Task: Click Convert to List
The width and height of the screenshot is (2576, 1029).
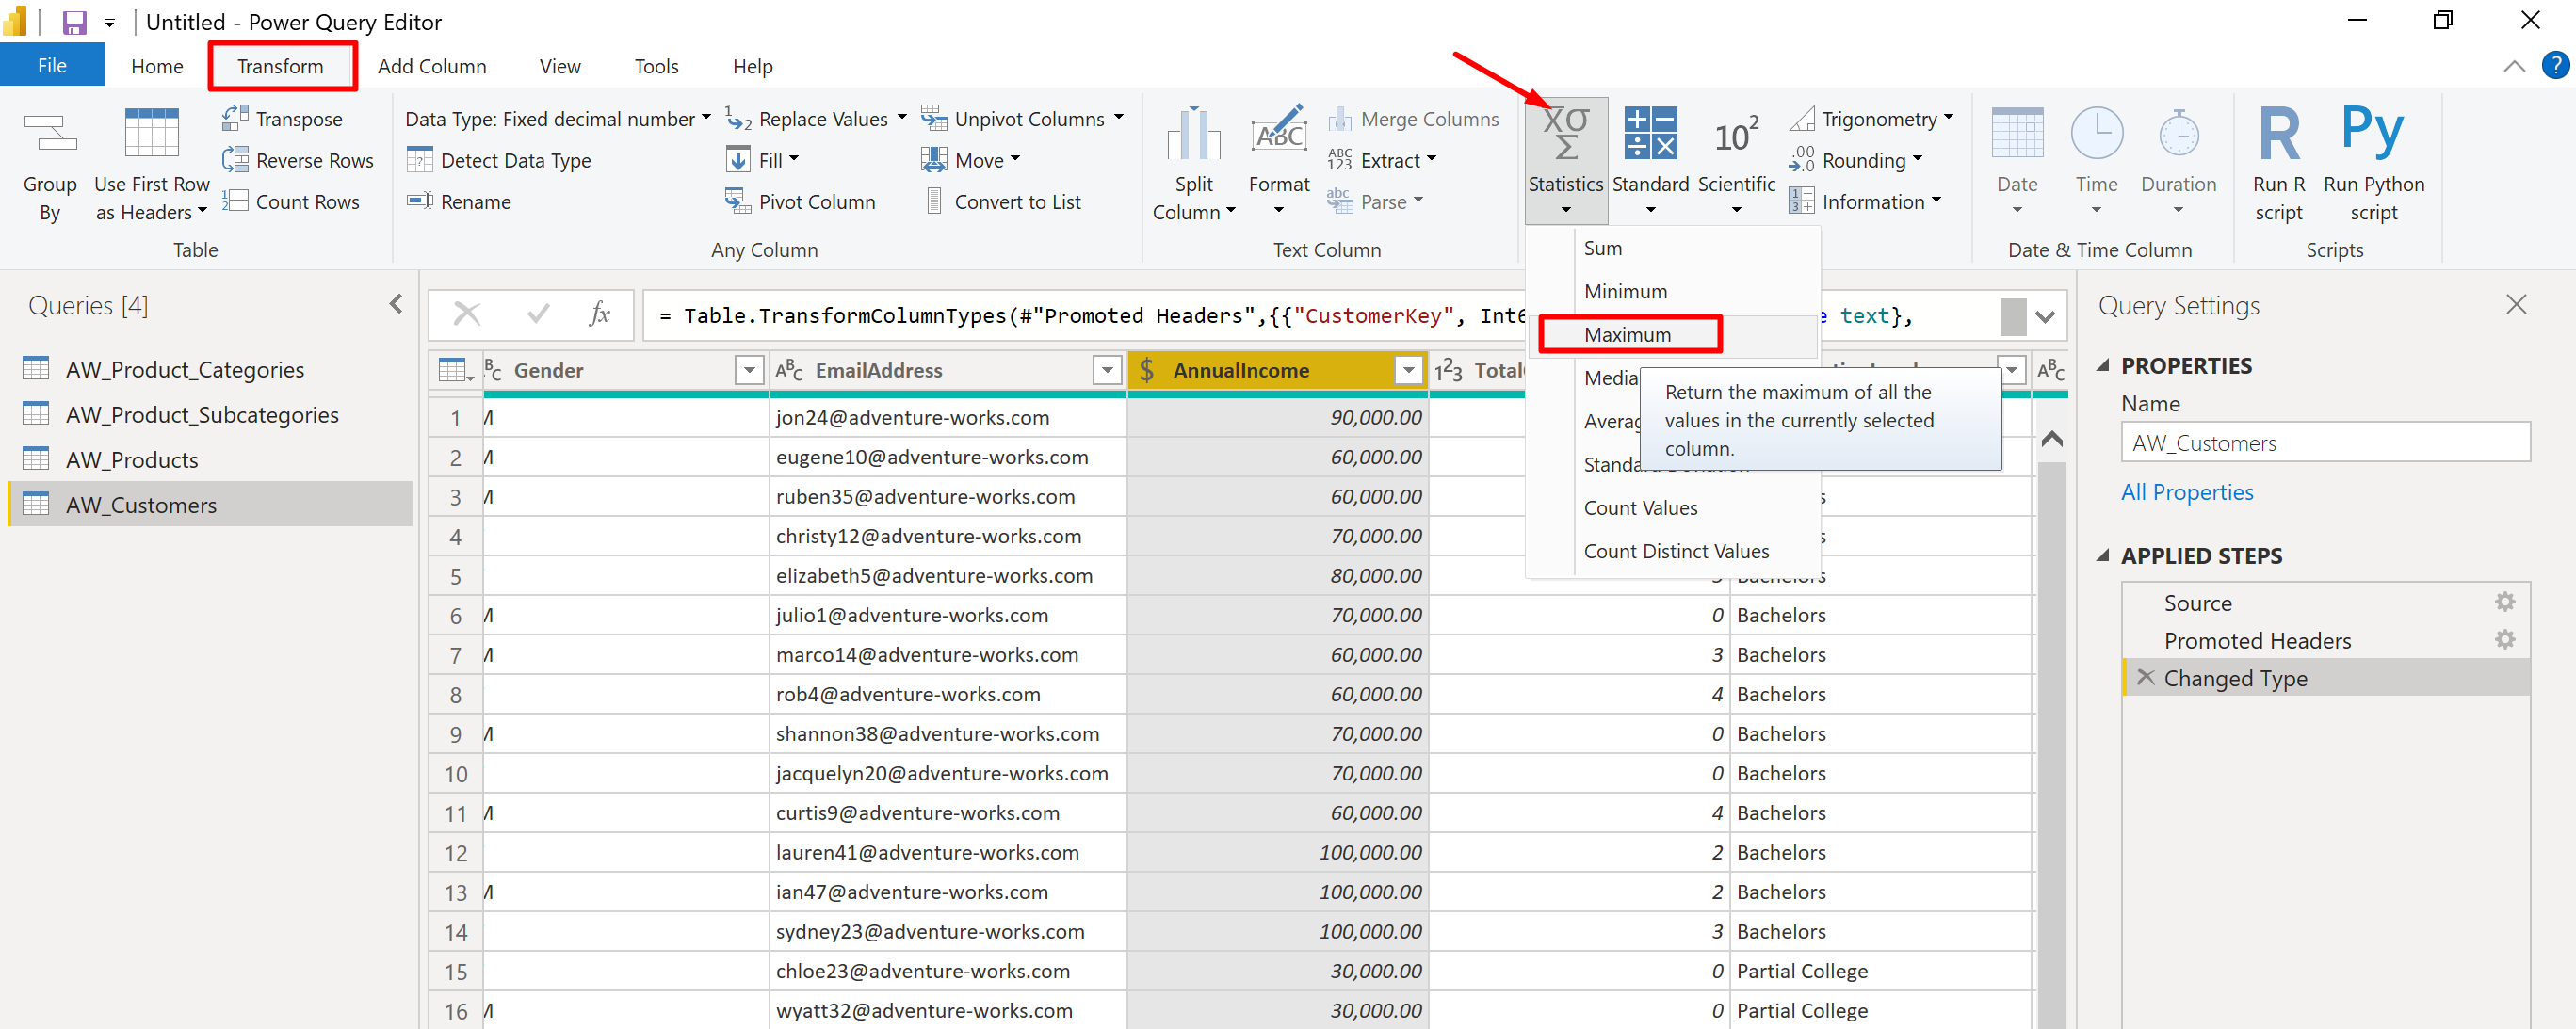Action: coord(1002,201)
